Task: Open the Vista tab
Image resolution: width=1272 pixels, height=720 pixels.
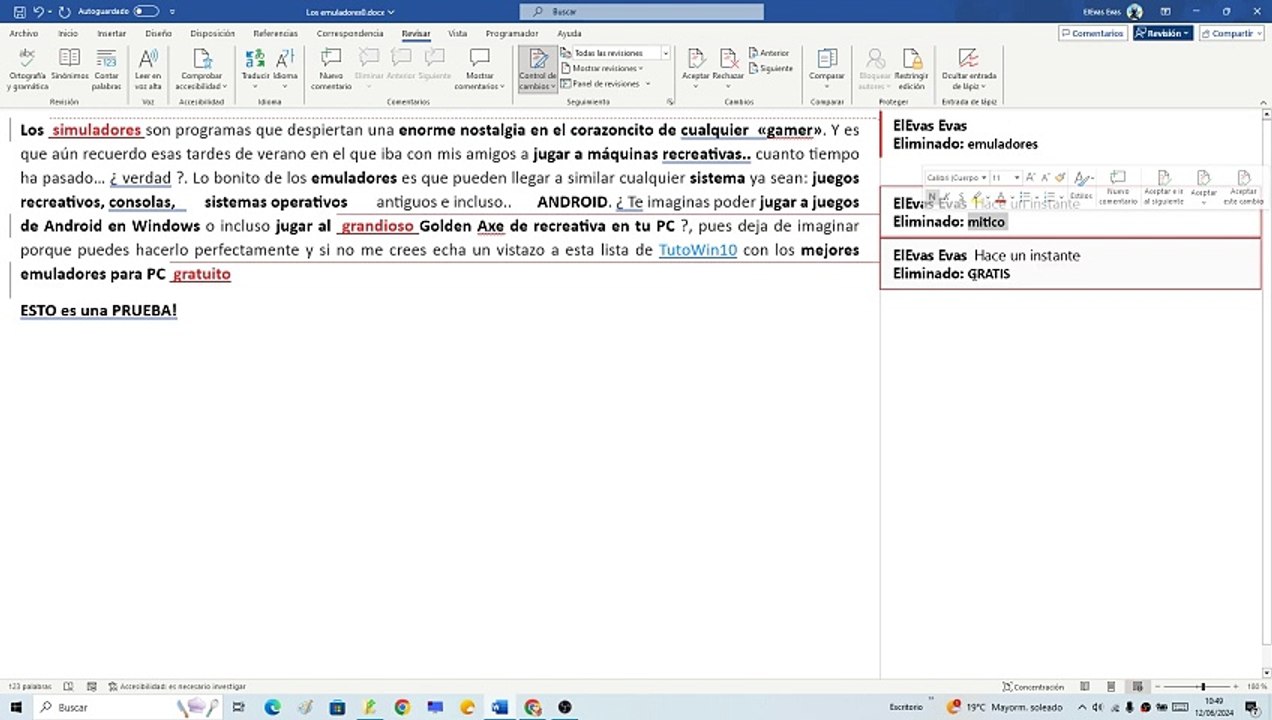Action: click(x=457, y=33)
